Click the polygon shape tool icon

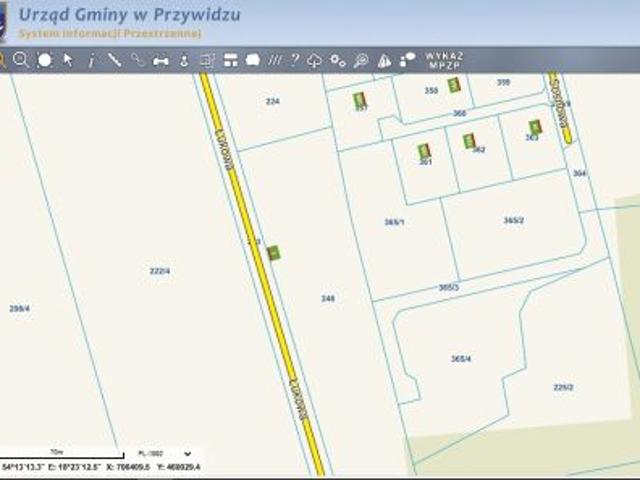tap(253, 60)
